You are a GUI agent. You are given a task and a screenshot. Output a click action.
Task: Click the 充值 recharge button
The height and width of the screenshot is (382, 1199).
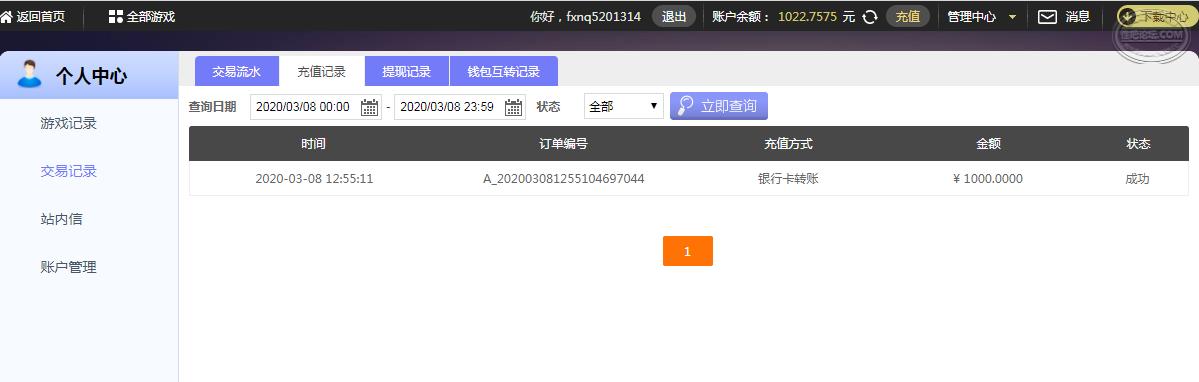(908, 17)
